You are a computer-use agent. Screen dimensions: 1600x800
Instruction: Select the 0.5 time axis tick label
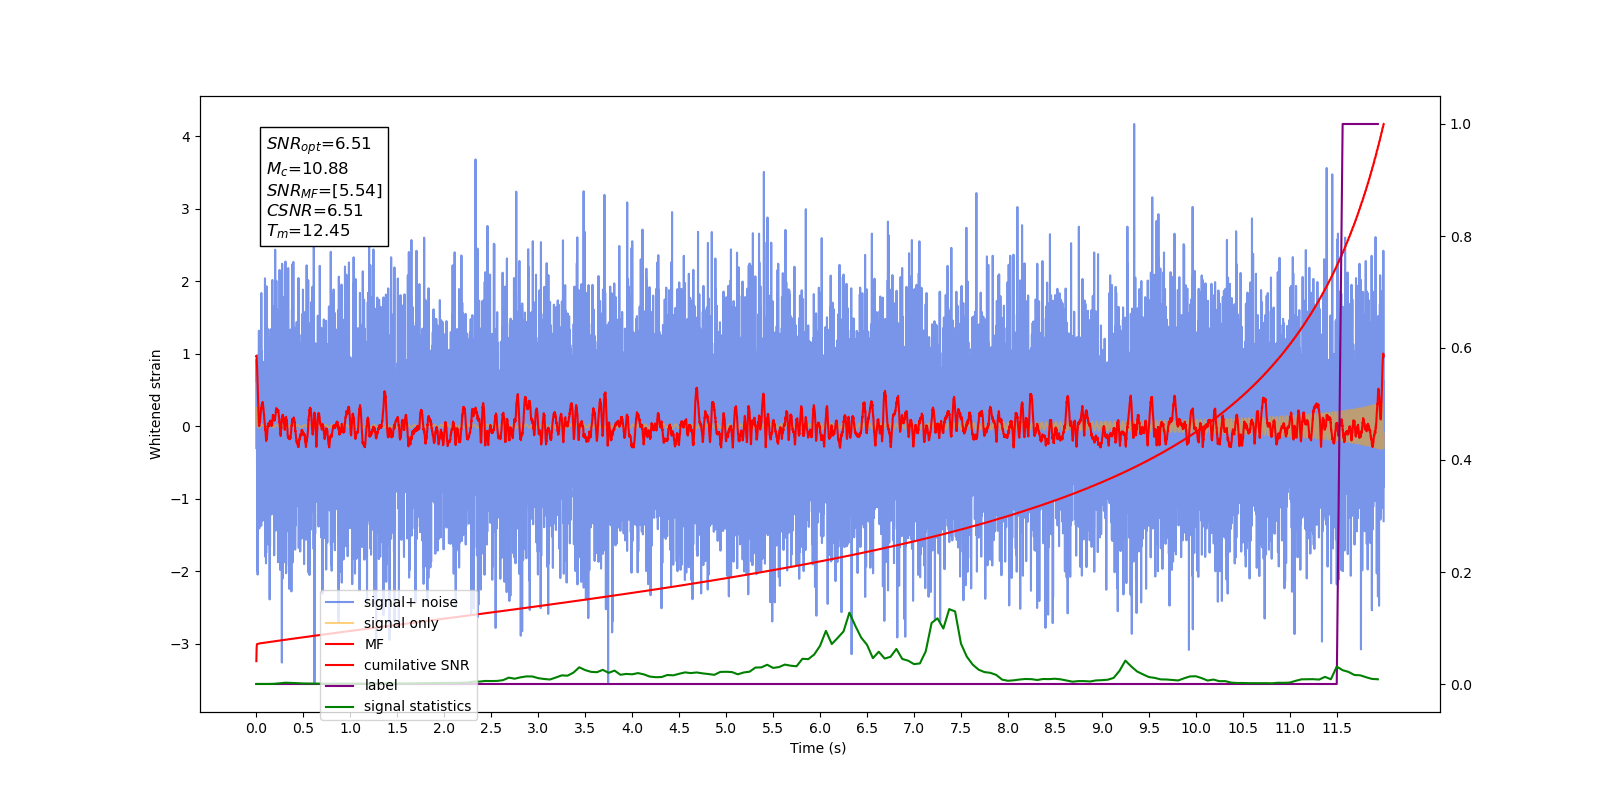(x=303, y=728)
